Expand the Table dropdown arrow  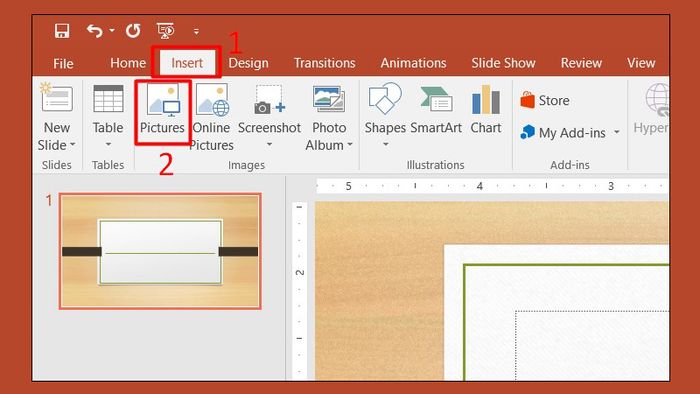point(108,144)
